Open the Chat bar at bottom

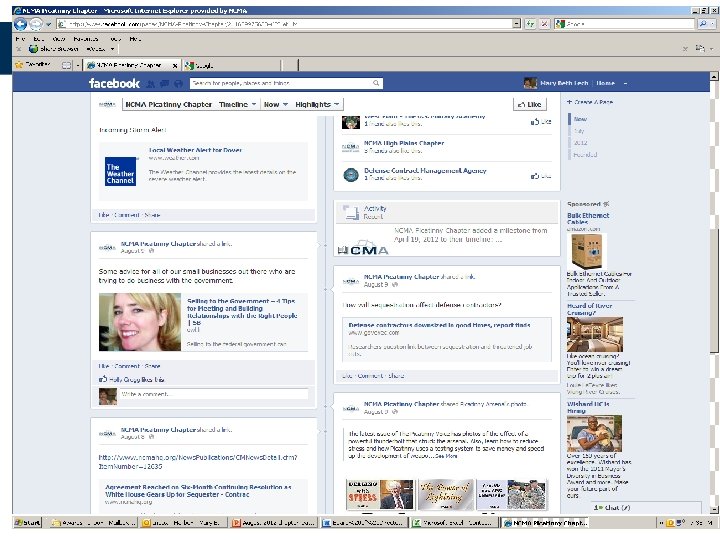click(x=645, y=507)
